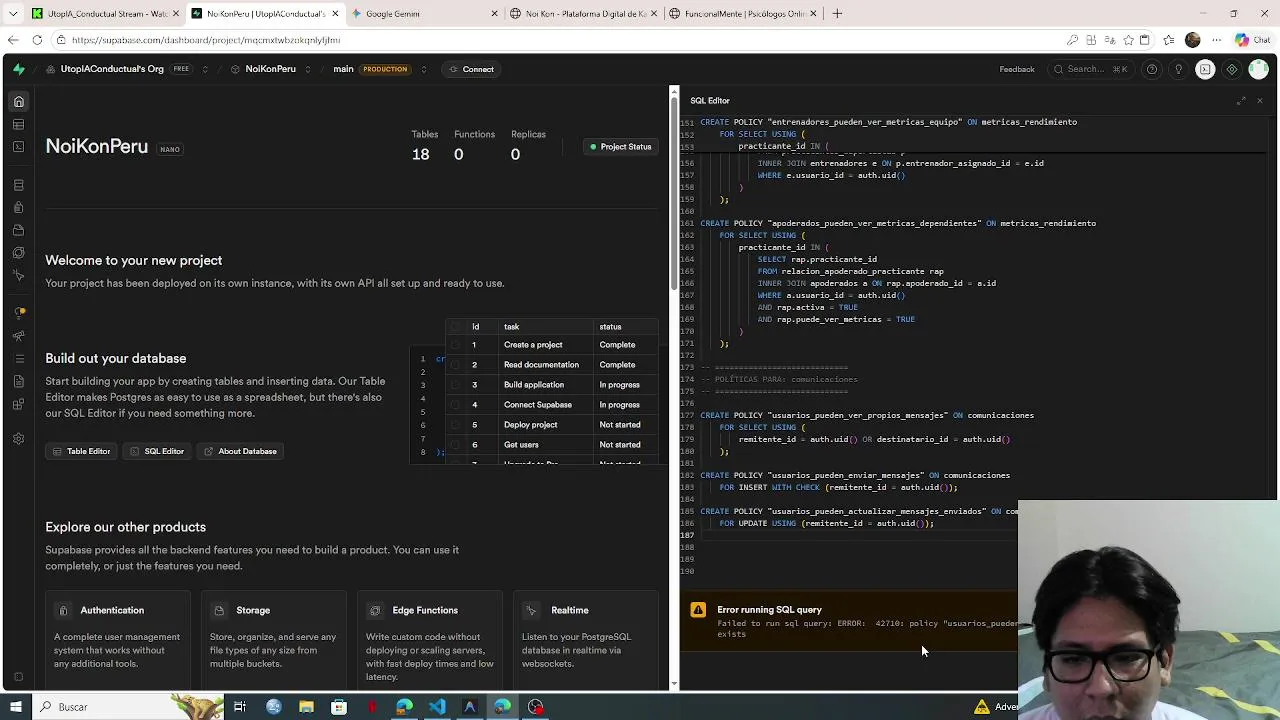Open File Explorer from taskbar
Viewport: 1280px width, 720px height.
(x=306, y=707)
